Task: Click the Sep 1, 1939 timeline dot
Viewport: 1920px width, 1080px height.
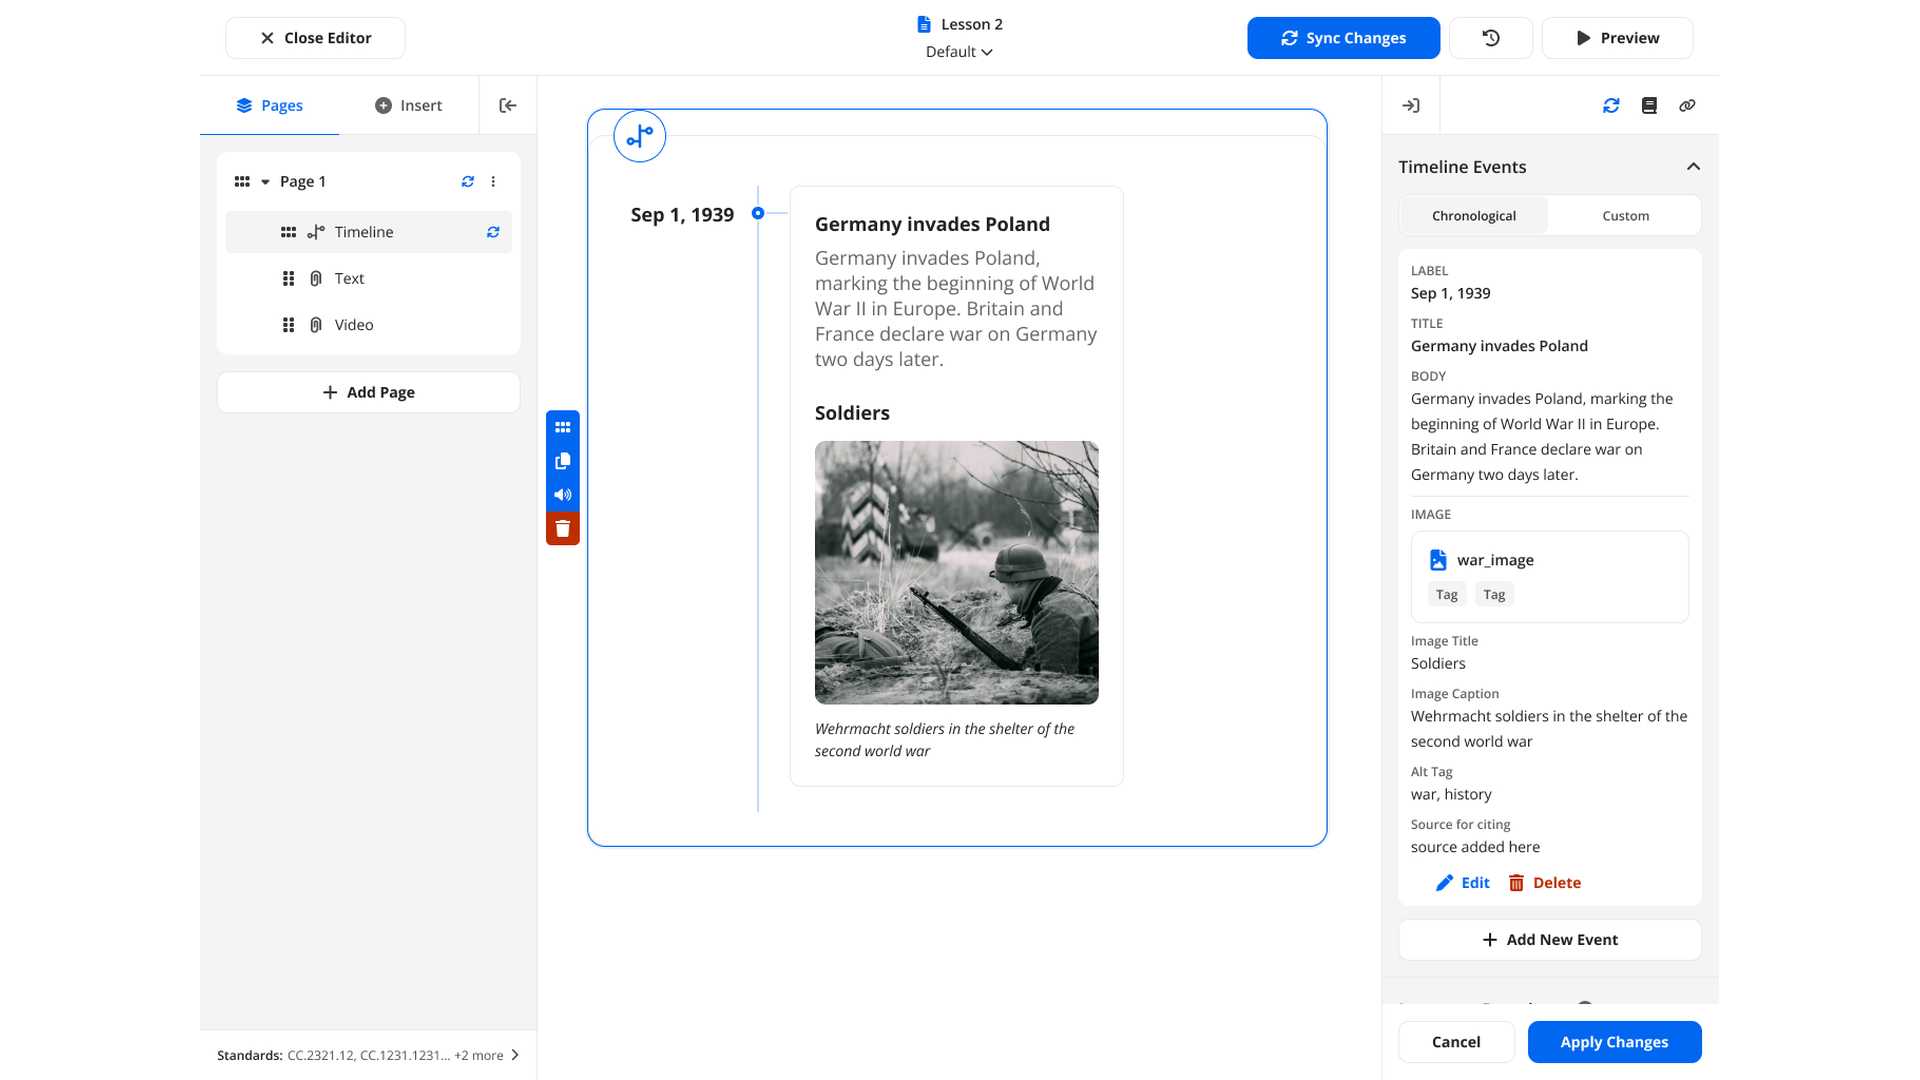Action: pyautogui.click(x=758, y=213)
